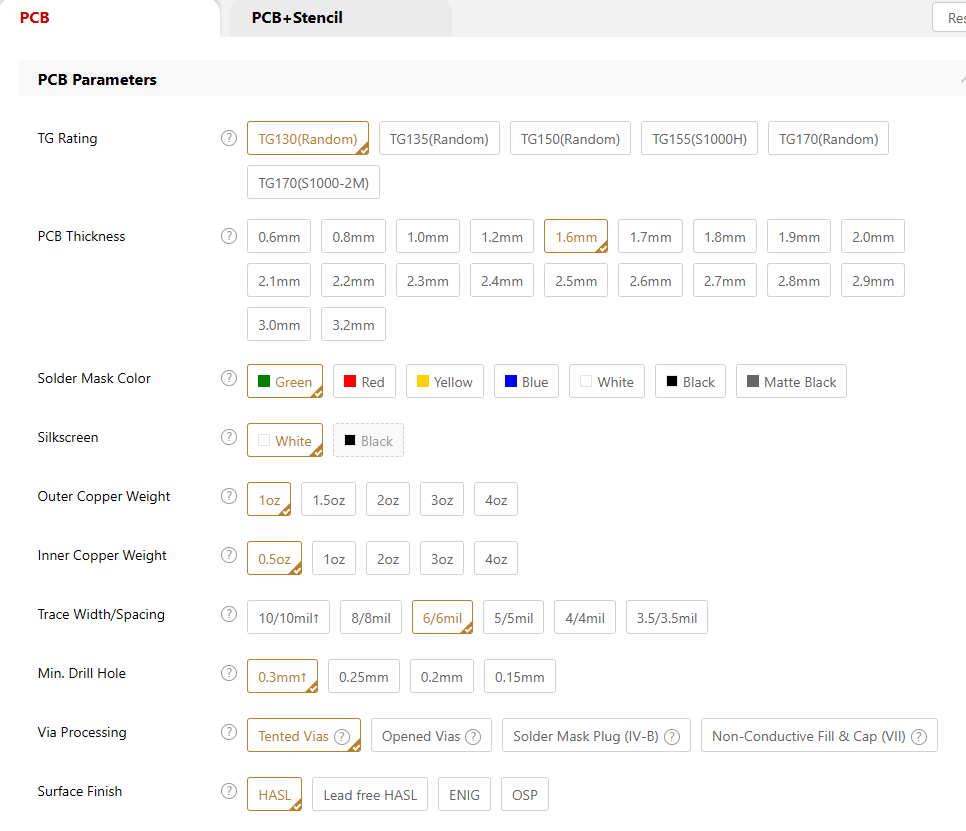Choose 2.9mm board thickness
The width and height of the screenshot is (966, 831).
click(873, 280)
